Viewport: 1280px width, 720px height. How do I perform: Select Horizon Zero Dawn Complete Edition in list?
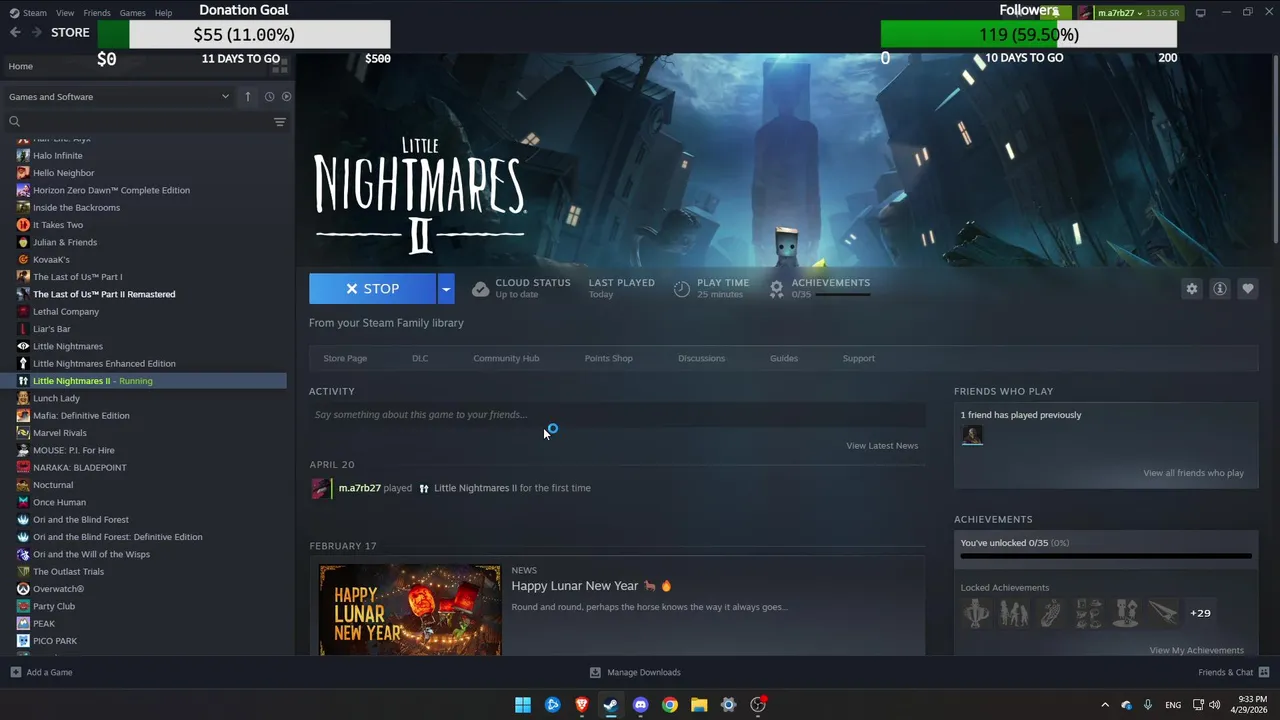[x=111, y=190]
